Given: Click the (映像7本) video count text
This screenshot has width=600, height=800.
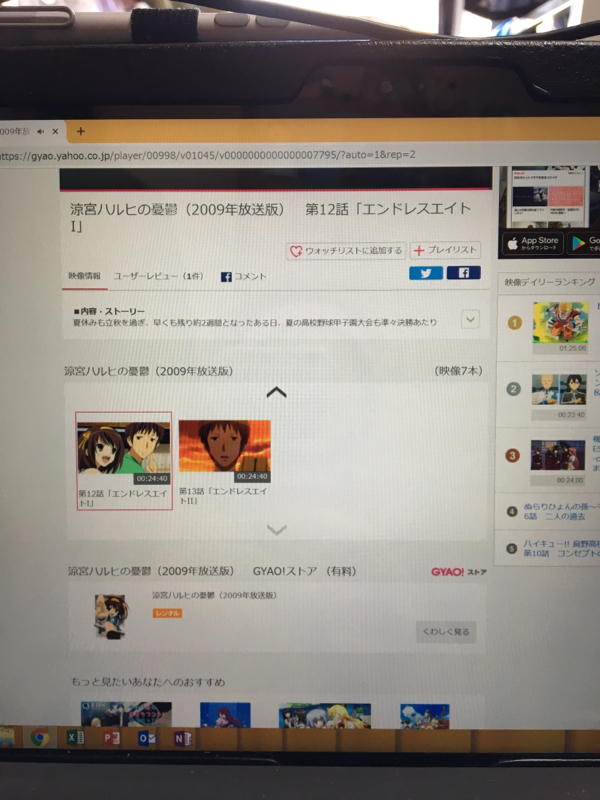Looking at the screenshot, I should [x=458, y=371].
